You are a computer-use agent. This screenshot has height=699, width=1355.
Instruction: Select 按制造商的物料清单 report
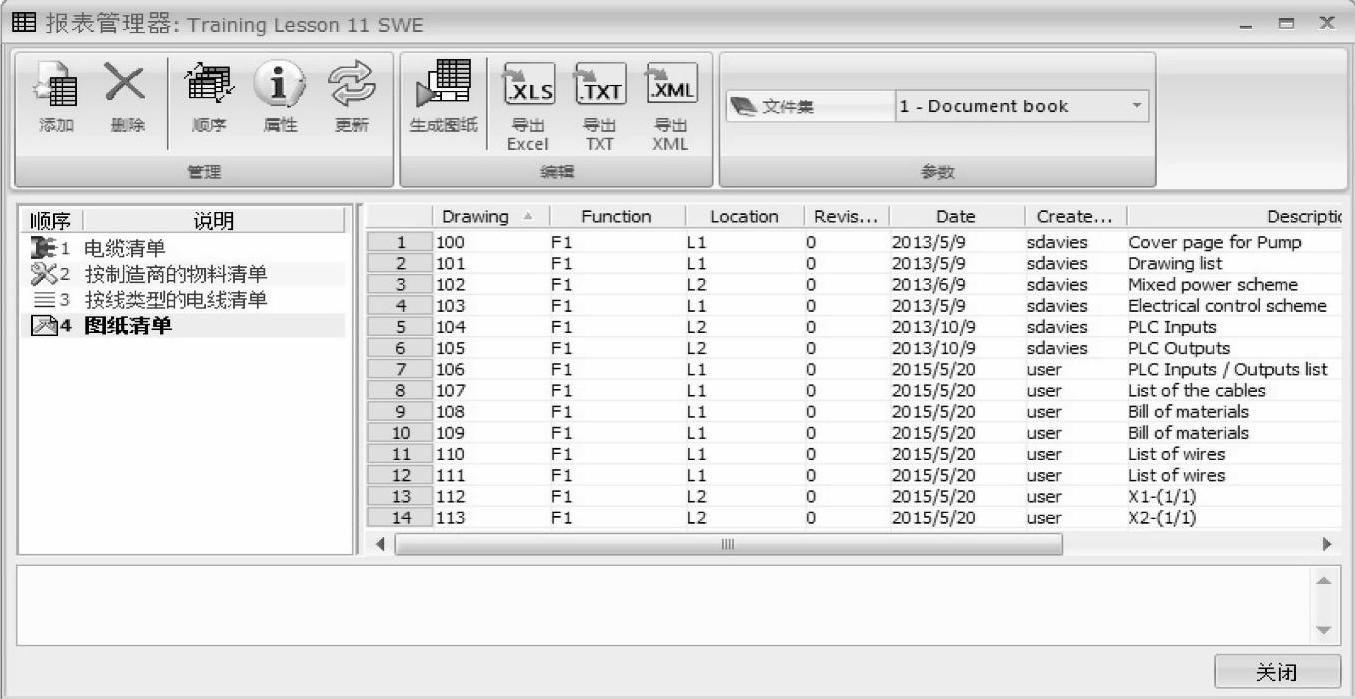176,274
